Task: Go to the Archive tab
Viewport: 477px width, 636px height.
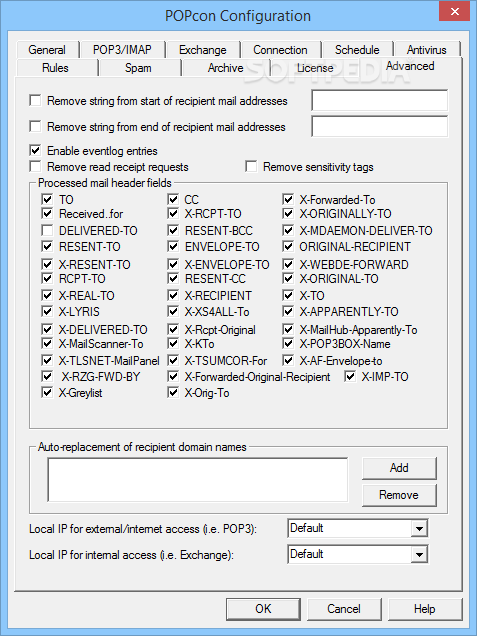Action: pos(226,68)
